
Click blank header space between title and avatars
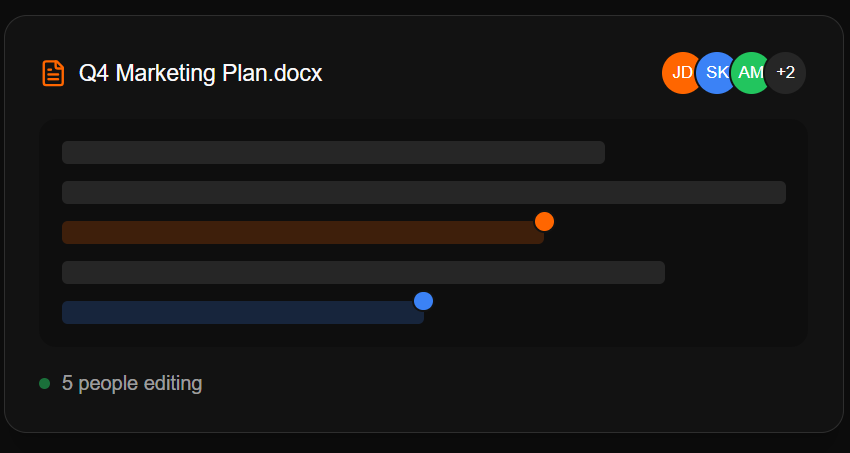click(x=490, y=73)
